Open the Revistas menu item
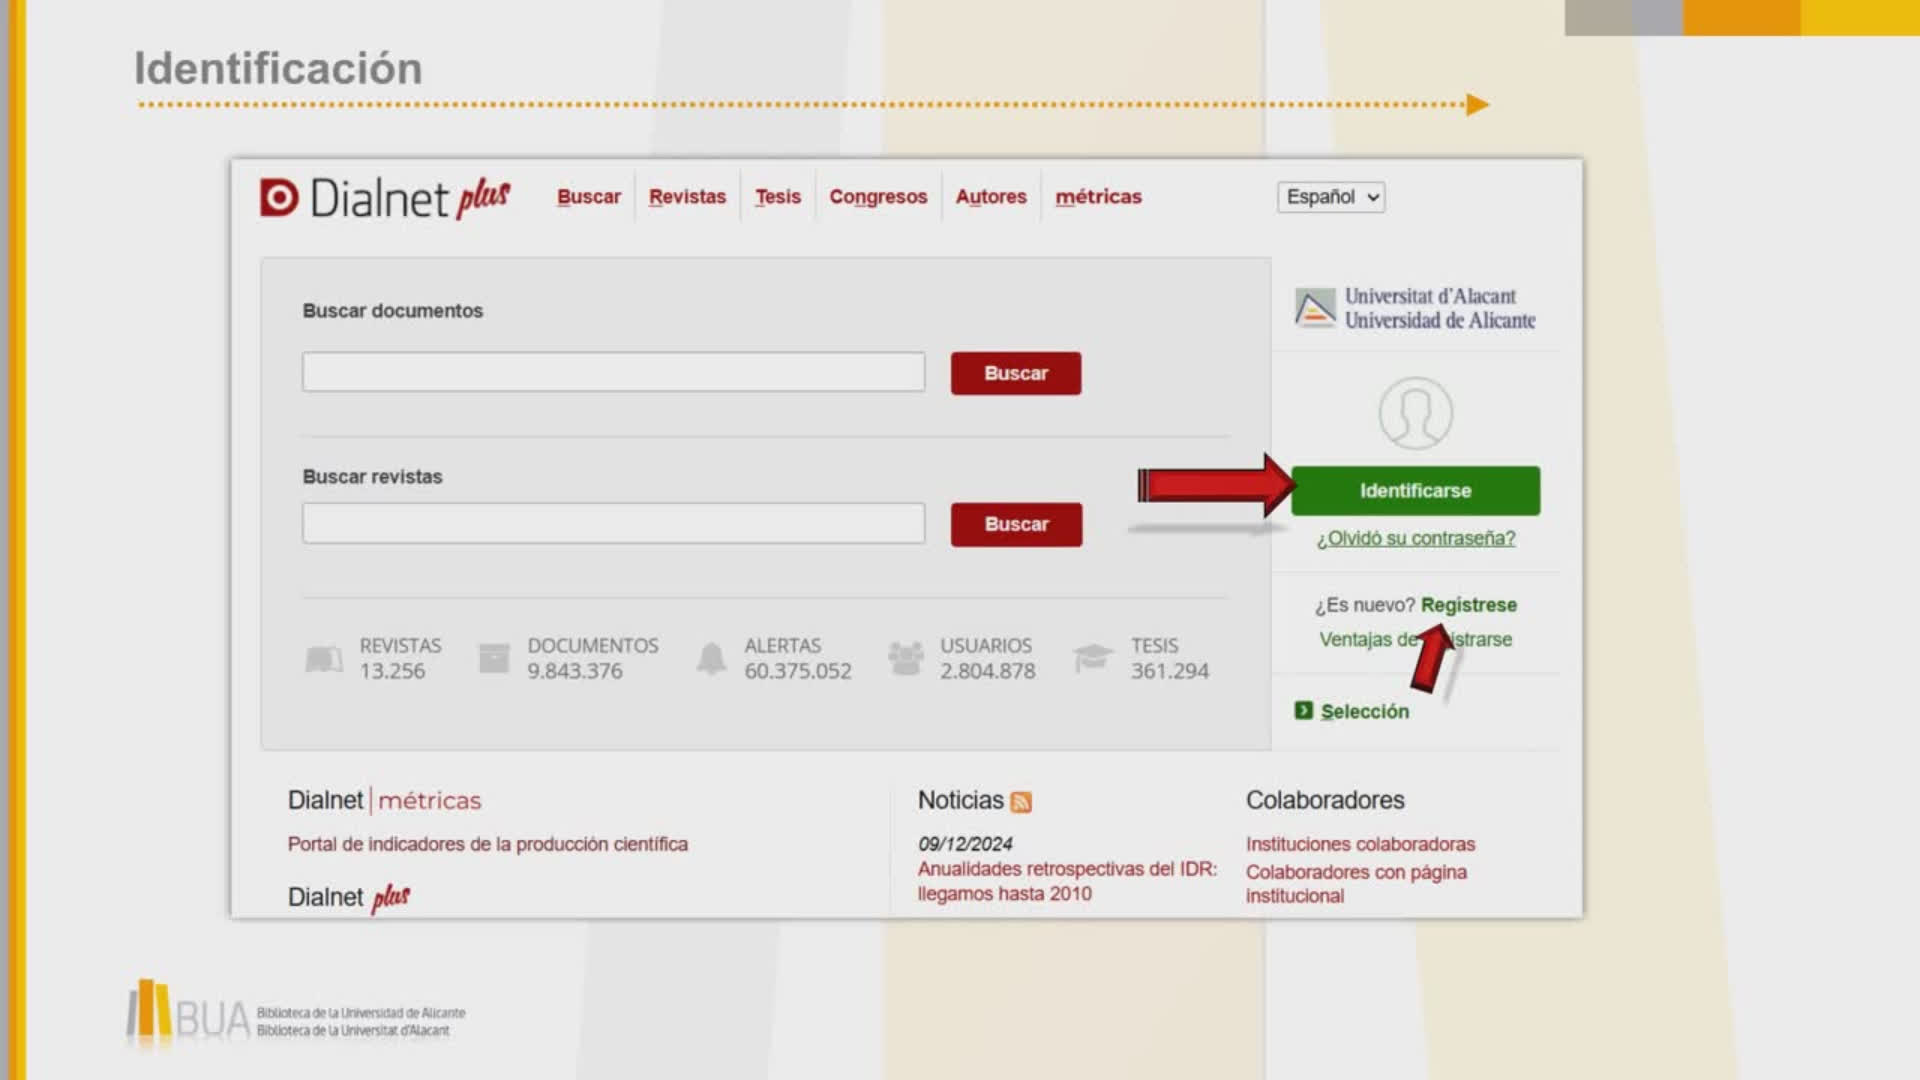The image size is (1920, 1080). (x=687, y=197)
